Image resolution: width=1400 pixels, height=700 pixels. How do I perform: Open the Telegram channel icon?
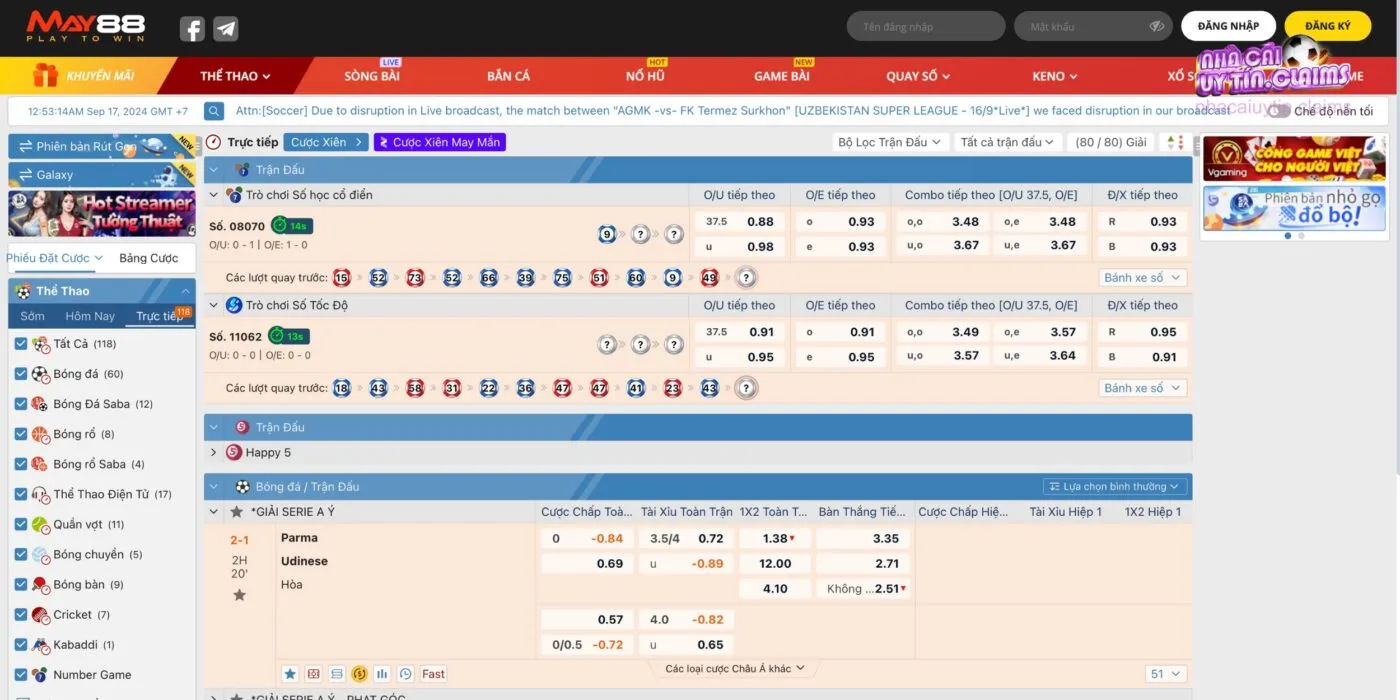click(226, 29)
